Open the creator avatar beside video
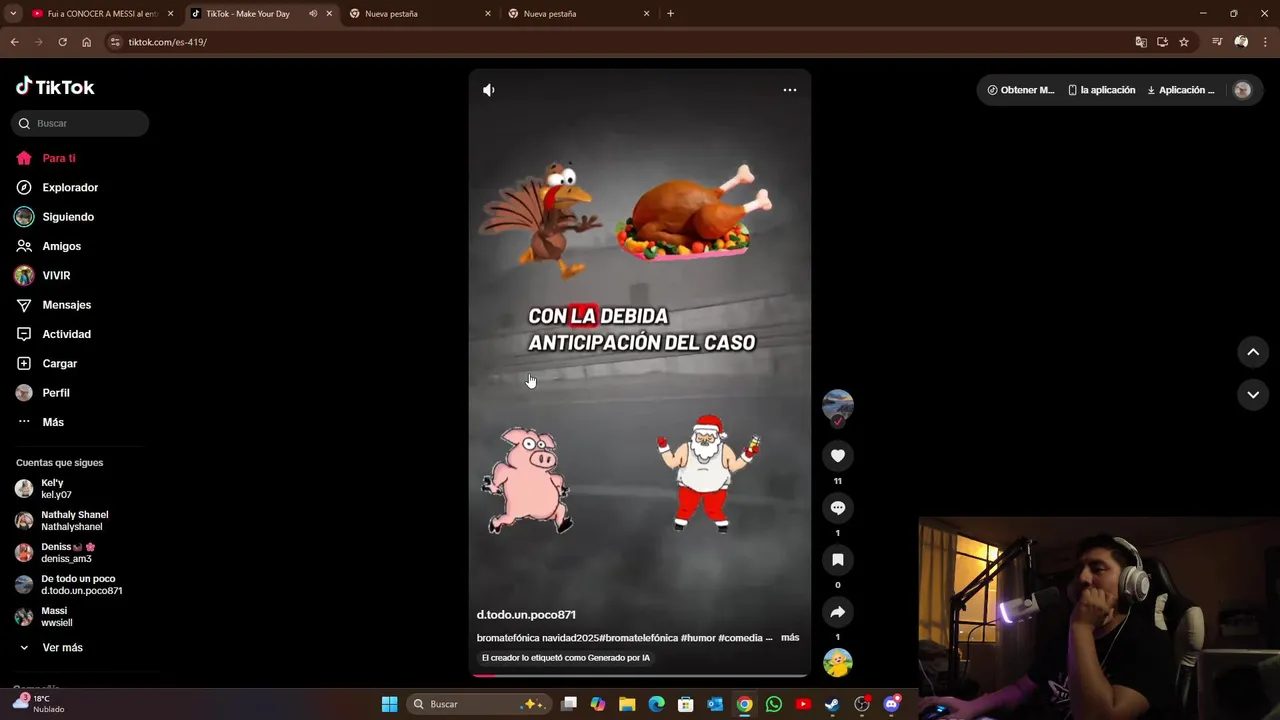 [x=838, y=406]
